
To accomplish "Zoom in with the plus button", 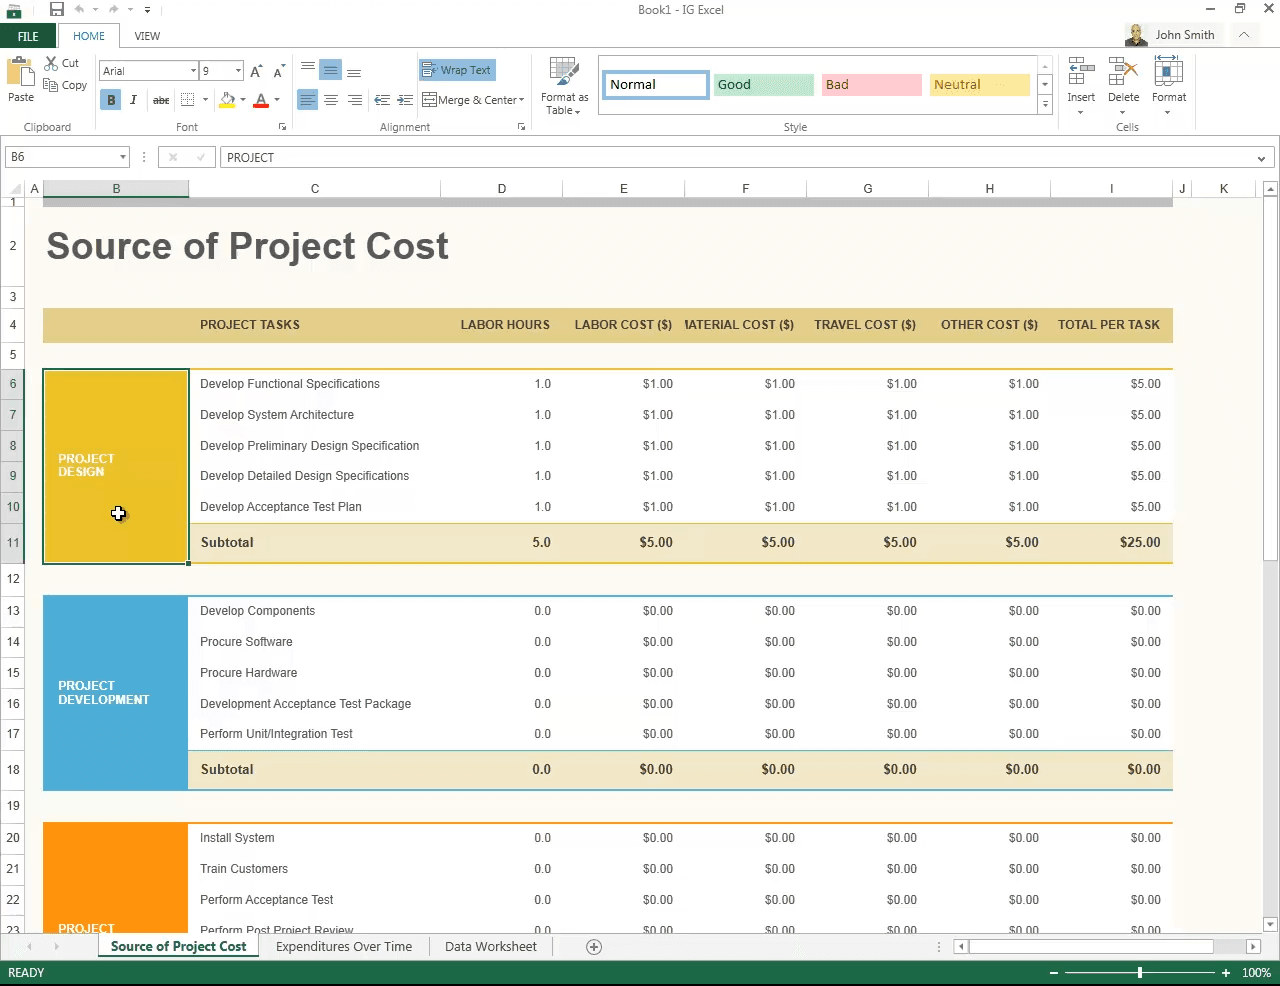I will (1226, 973).
